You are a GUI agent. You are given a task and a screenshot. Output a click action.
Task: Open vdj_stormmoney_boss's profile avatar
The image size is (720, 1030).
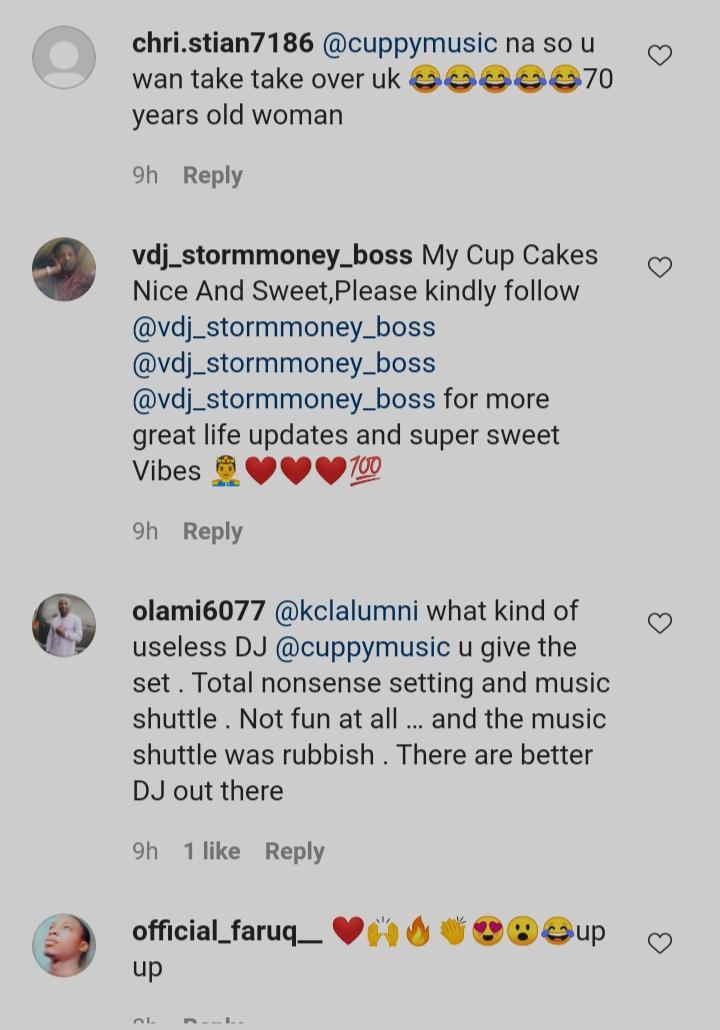click(x=64, y=269)
